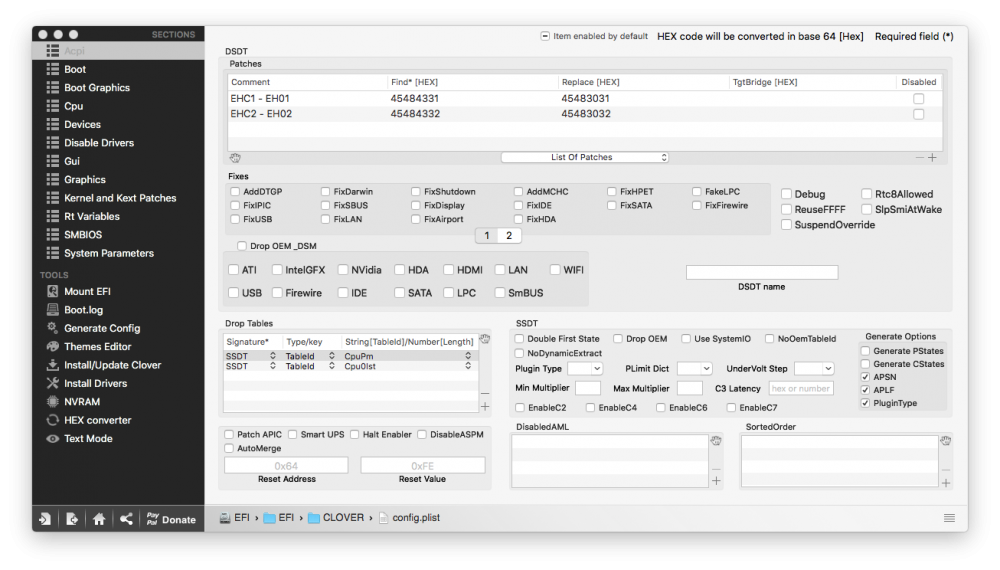The height and width of the screenshot is (570, 1000).
Task: Change Type/key stepper for CpuPm row
Action: point(332,356)
